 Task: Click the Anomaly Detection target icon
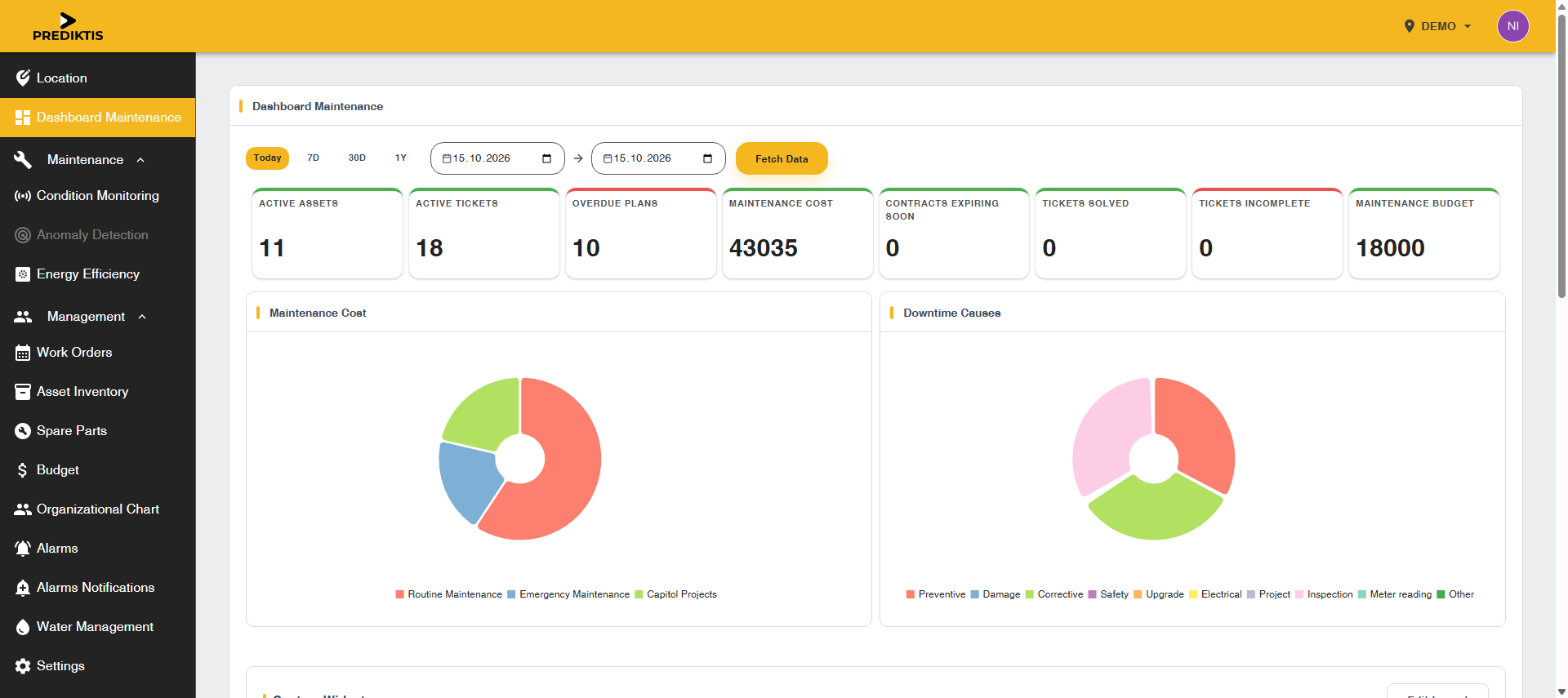click(x=22, y=235)
